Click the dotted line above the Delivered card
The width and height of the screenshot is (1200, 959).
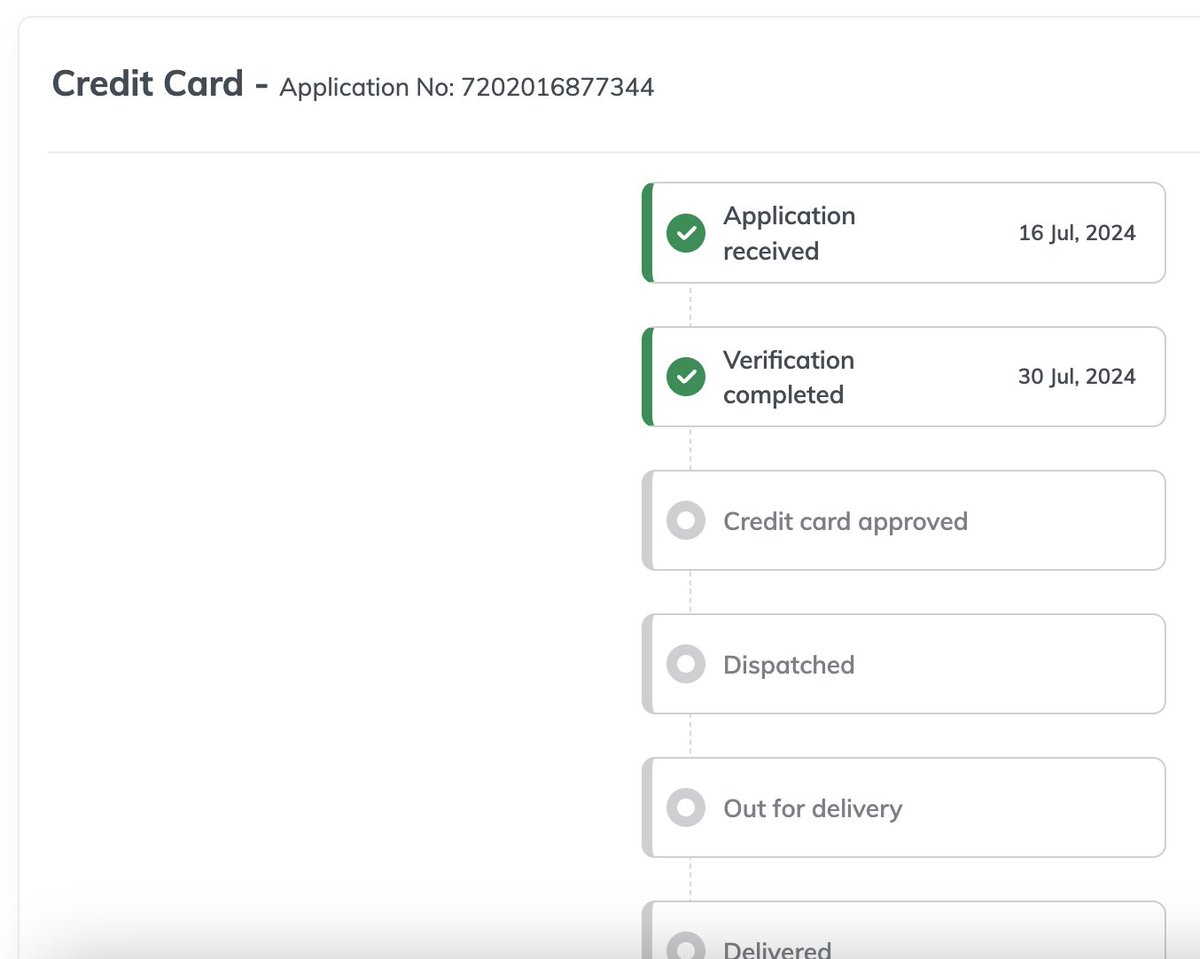pos(690,880)
